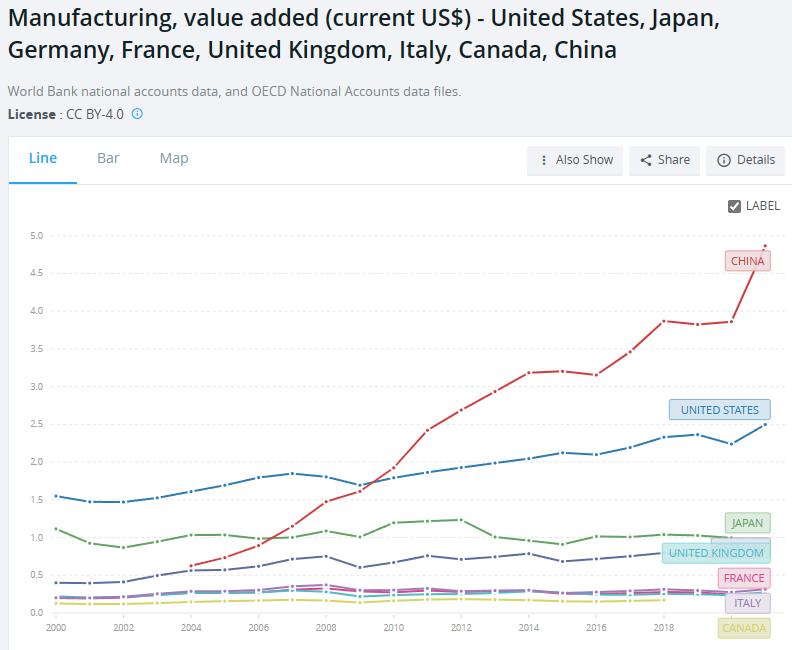Click the CHINA series label
The image size is (792, 650).
pos(747,261)
